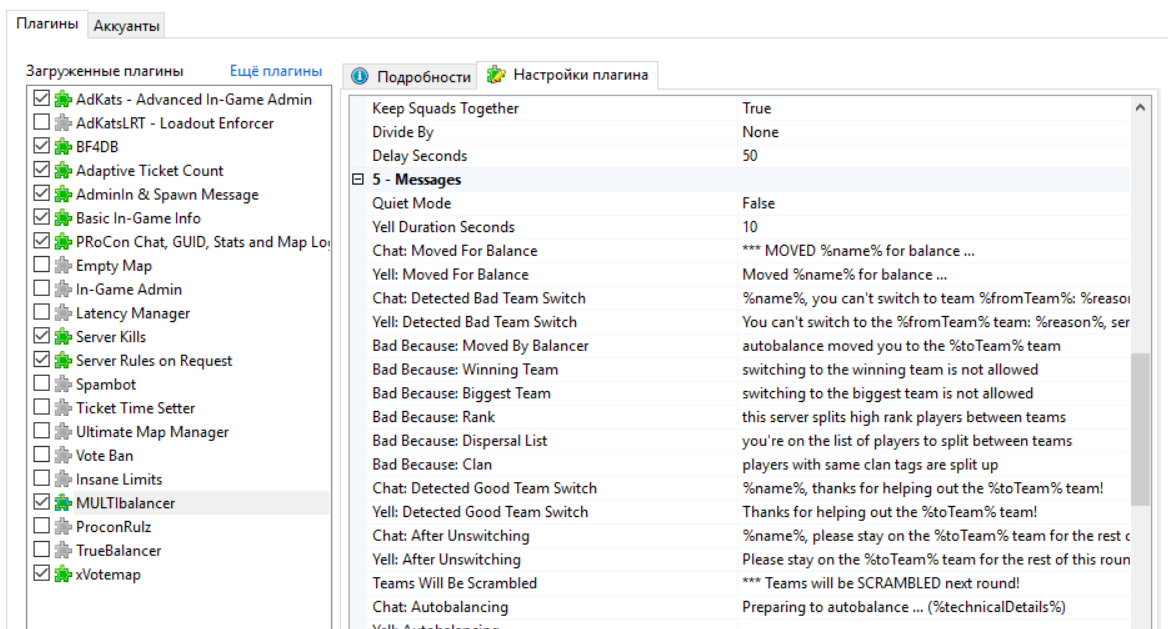Click the settings panel vertical scrollbar thumb
1168x629 pixels.
click(x=1140, y=430)
